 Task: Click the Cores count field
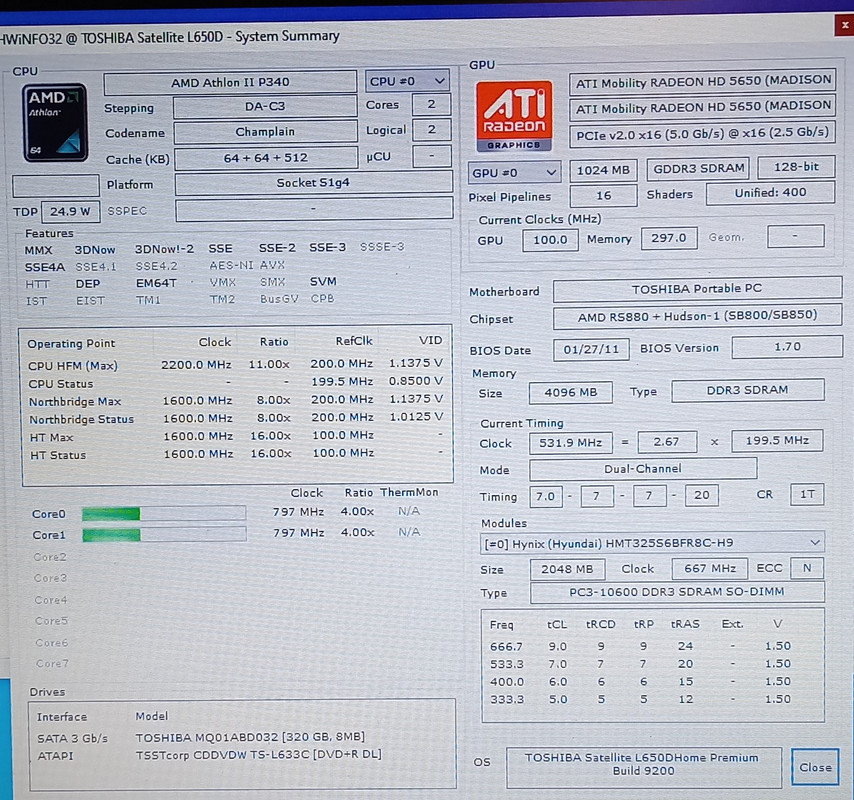click(431, 104)
